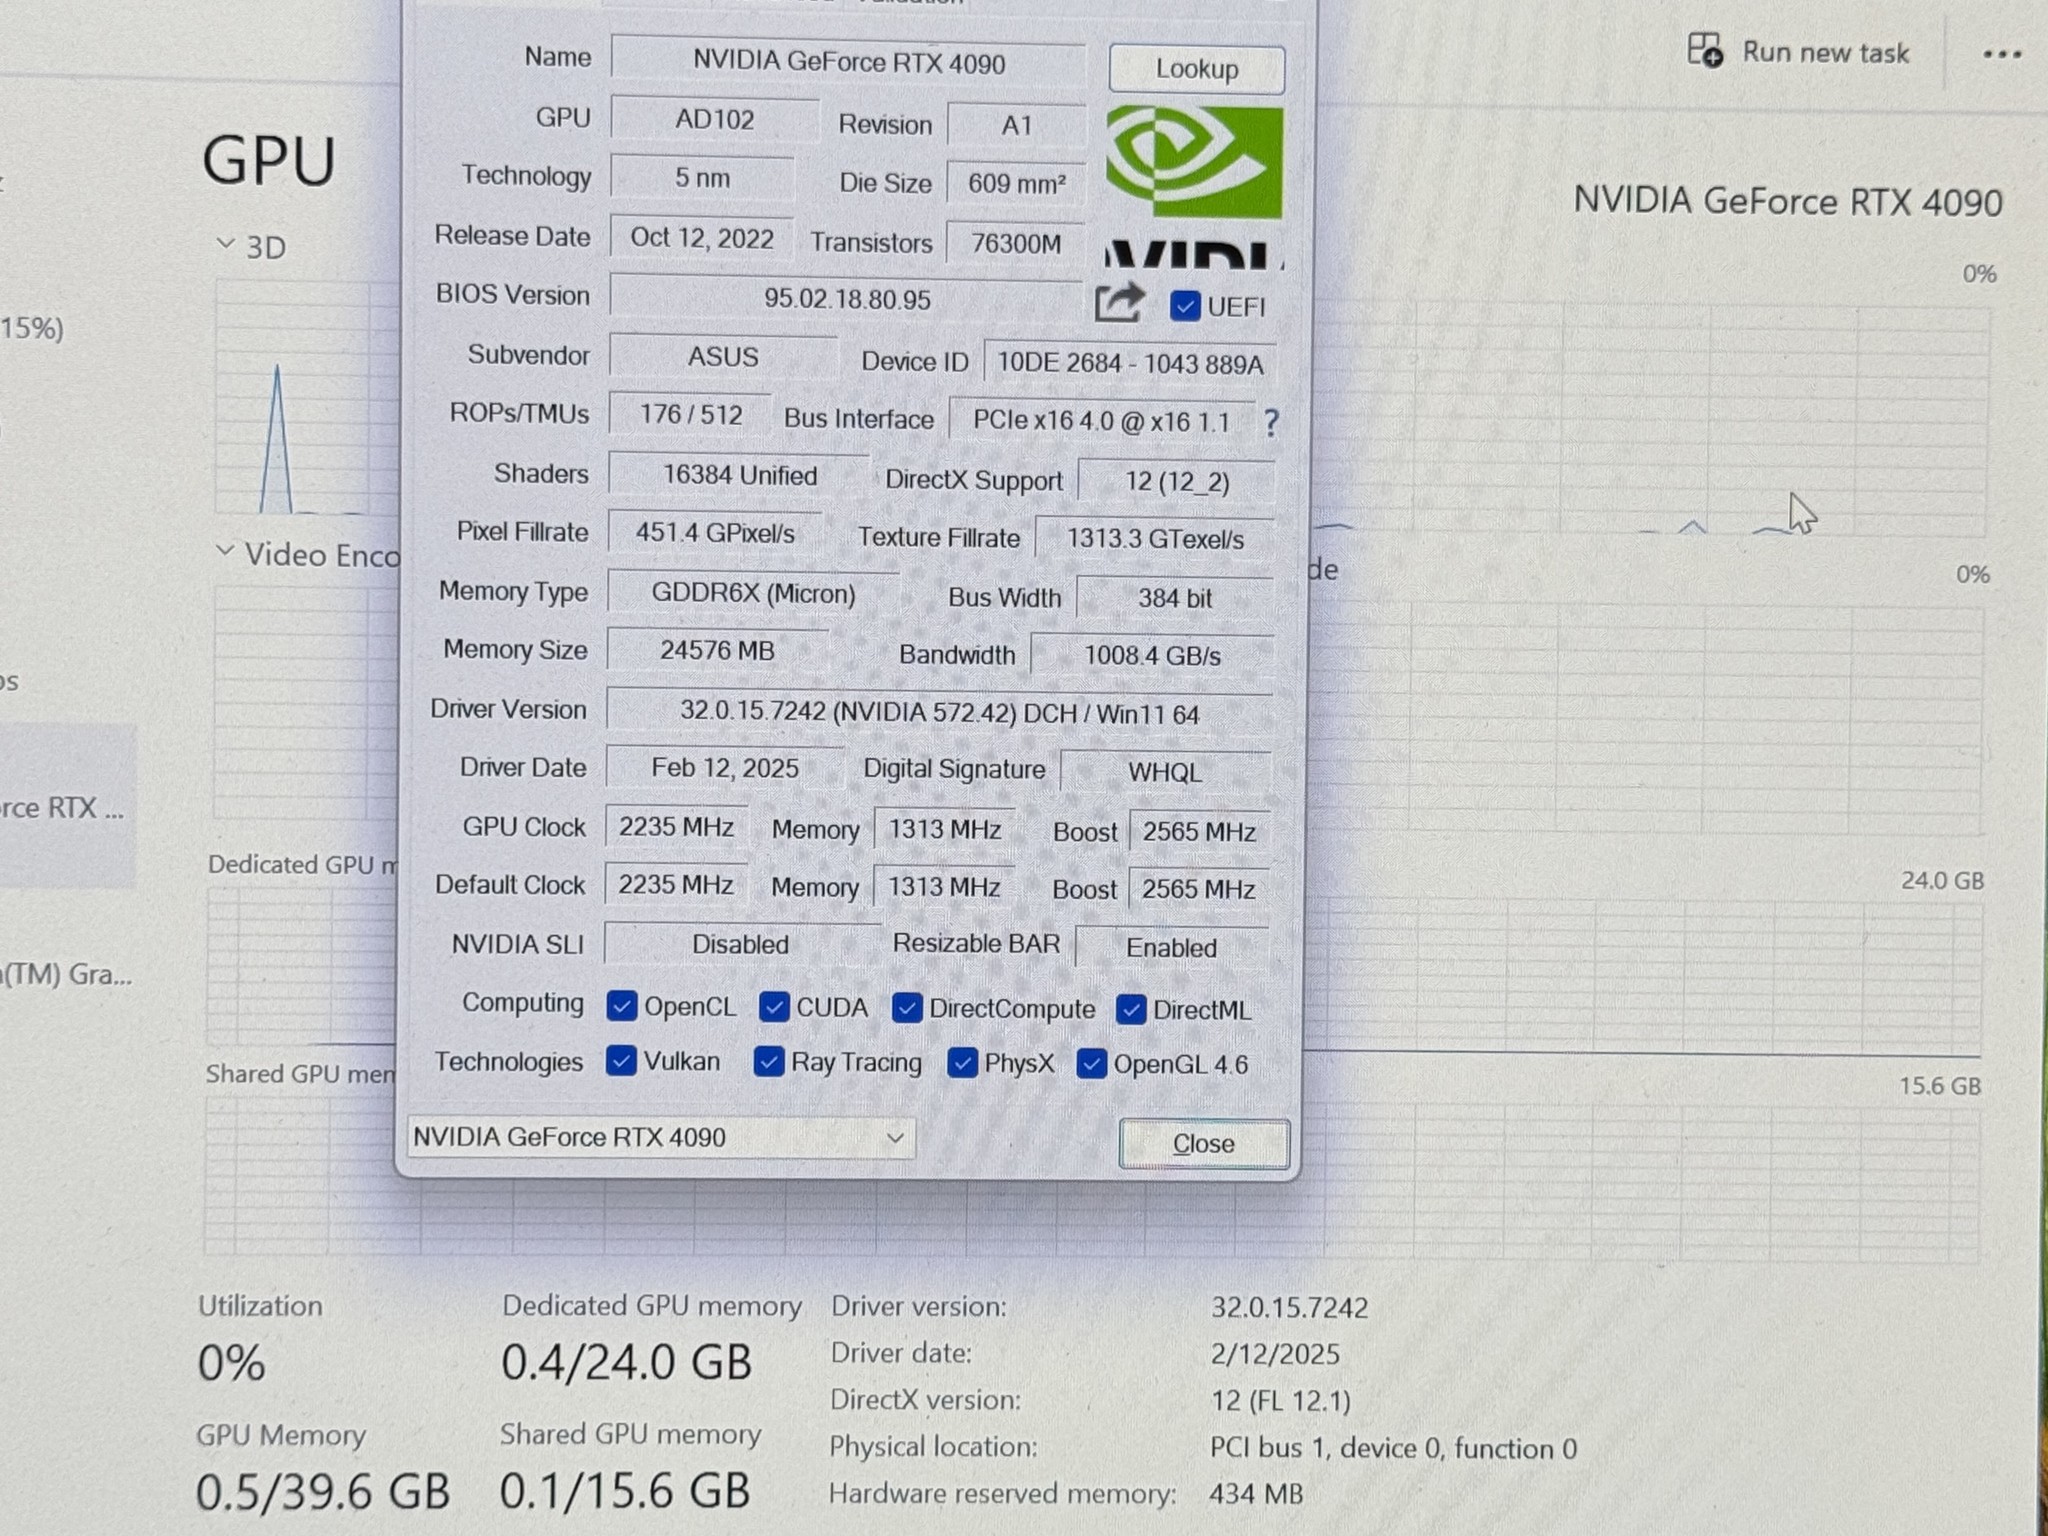
Task: Toggle the UEFI checkbox
Action: [x=1184, y=306]
